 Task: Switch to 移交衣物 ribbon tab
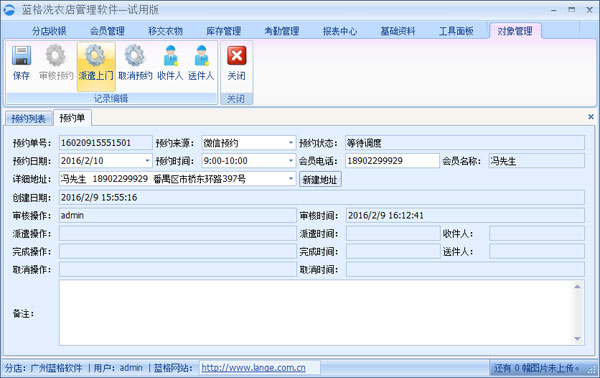[165, 31]
